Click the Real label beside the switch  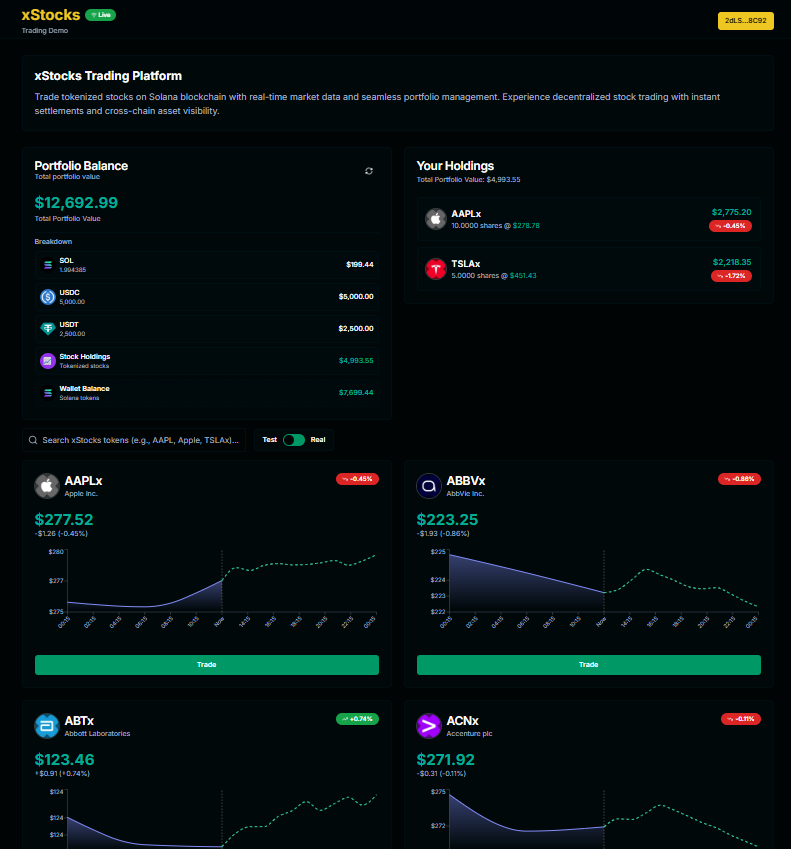[x=318, y=440]
